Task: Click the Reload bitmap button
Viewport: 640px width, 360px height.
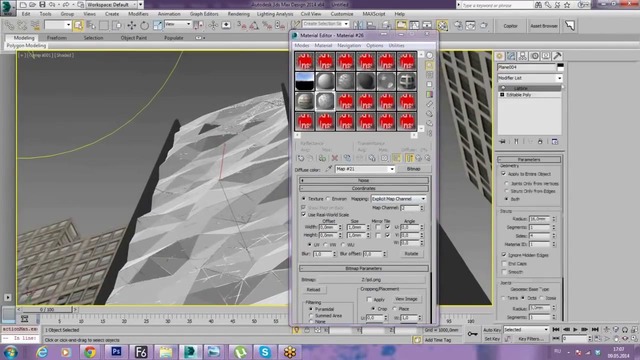Action: click(313, 290)
